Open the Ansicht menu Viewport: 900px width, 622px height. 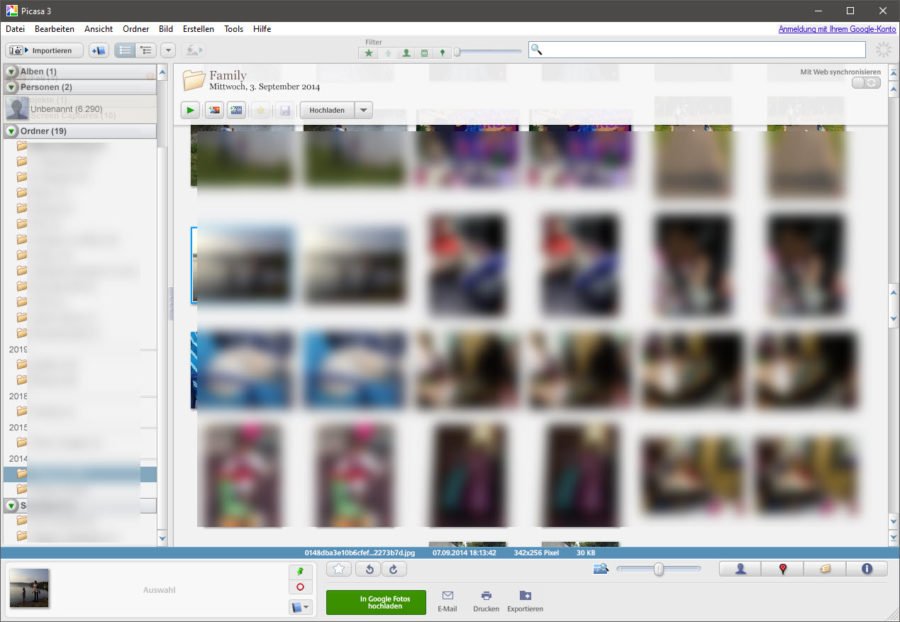click(x=98, y=29)
